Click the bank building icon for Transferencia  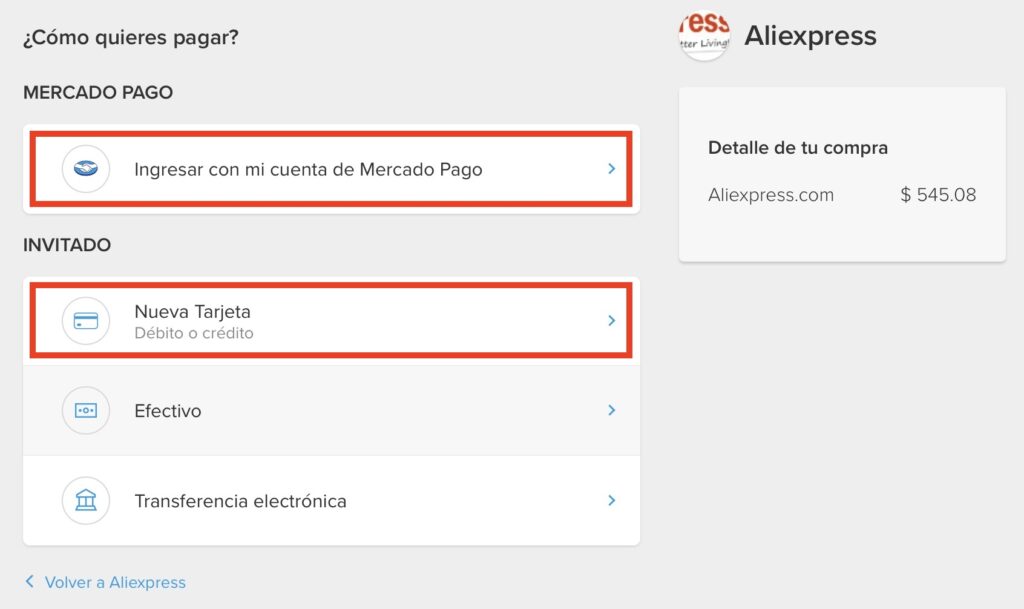pos(86,501)
